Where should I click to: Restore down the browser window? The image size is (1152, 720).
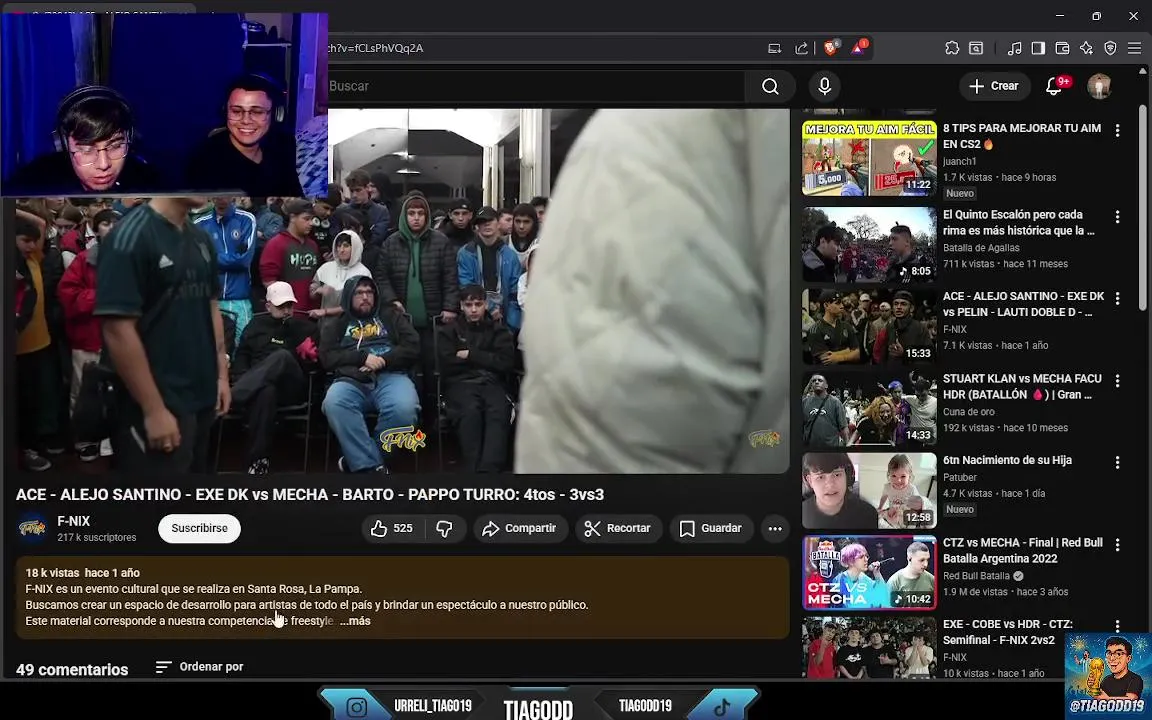(1096, 15)
